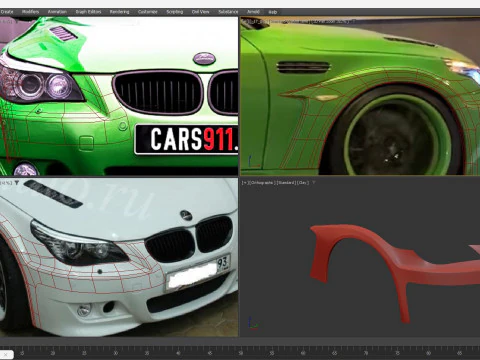Open the Create menu
The height and width of the screenshot is (360, 480).
[7, 12]
